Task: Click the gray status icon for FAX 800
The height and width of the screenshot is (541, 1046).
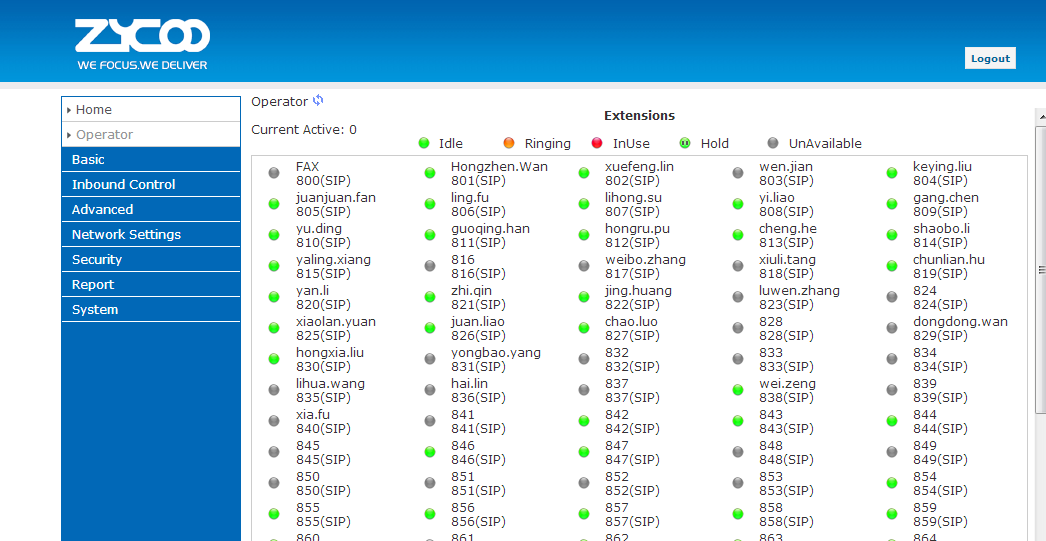Action: coord(274,173)
